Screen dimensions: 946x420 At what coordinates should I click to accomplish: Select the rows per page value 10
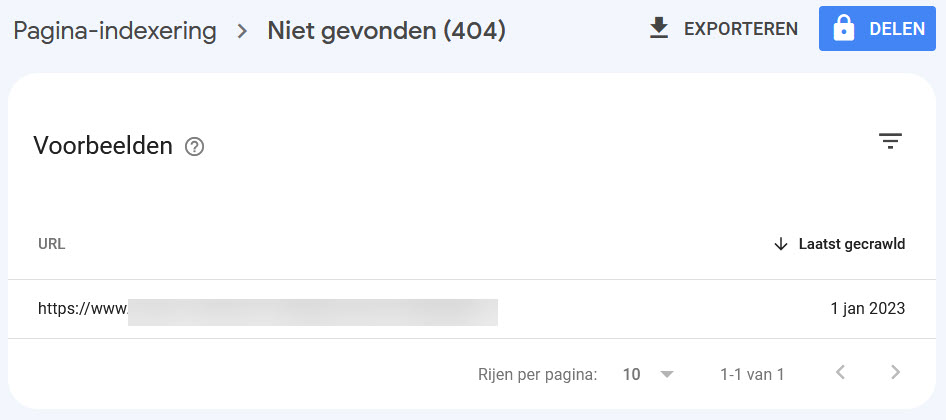[632, 375]
